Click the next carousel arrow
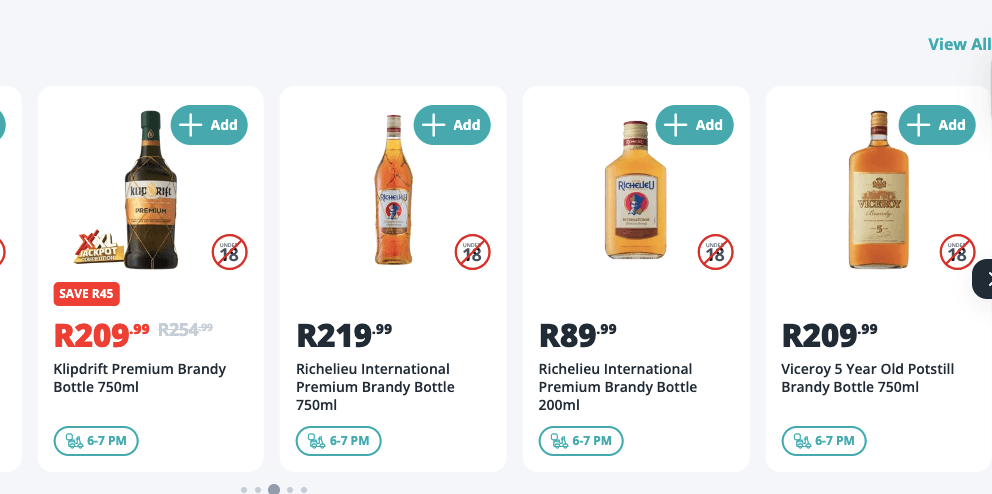992x494 pixels. tap(985, 279)
